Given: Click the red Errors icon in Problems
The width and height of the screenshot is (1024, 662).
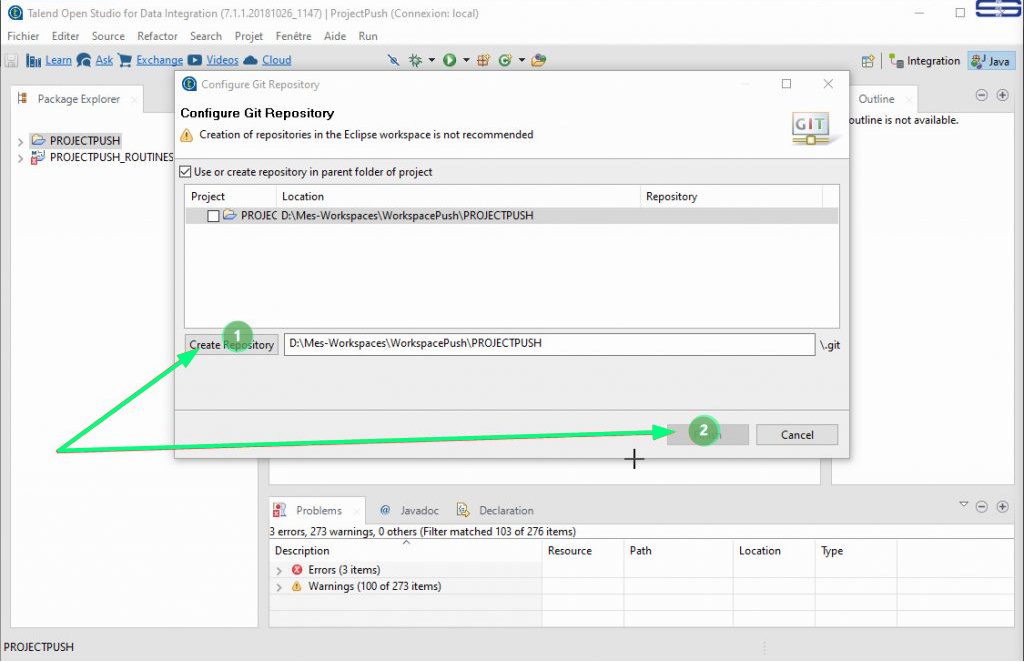Looking at the screenshot, I should click(297, 569).
